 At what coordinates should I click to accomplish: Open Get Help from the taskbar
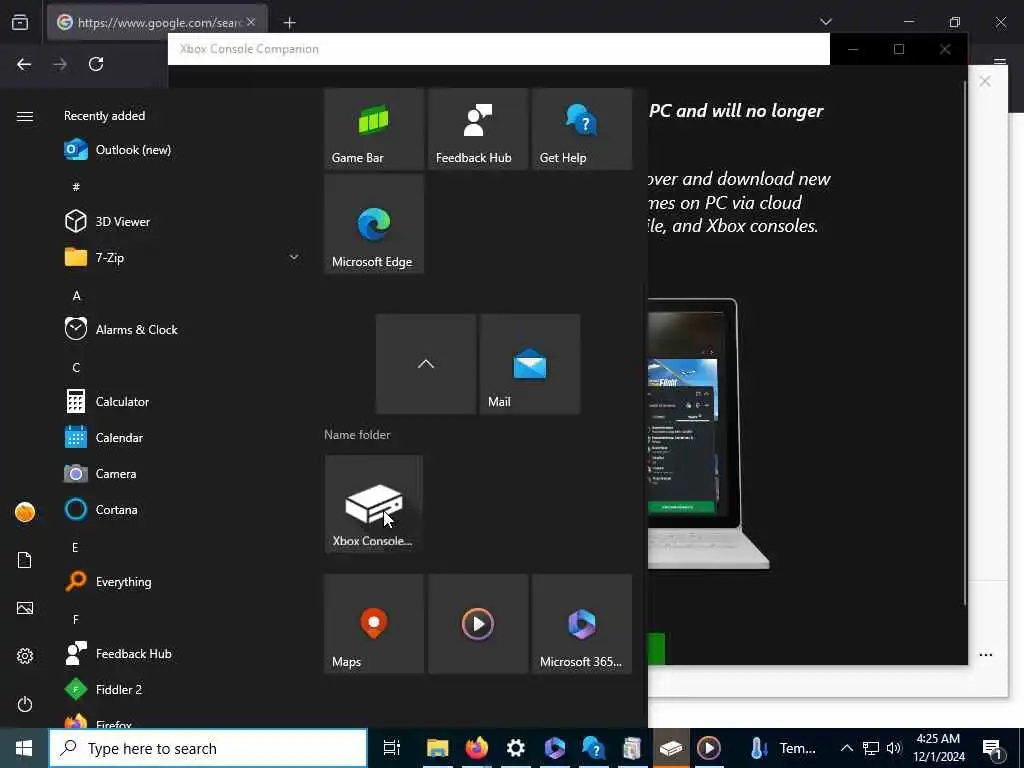point(594,748)
